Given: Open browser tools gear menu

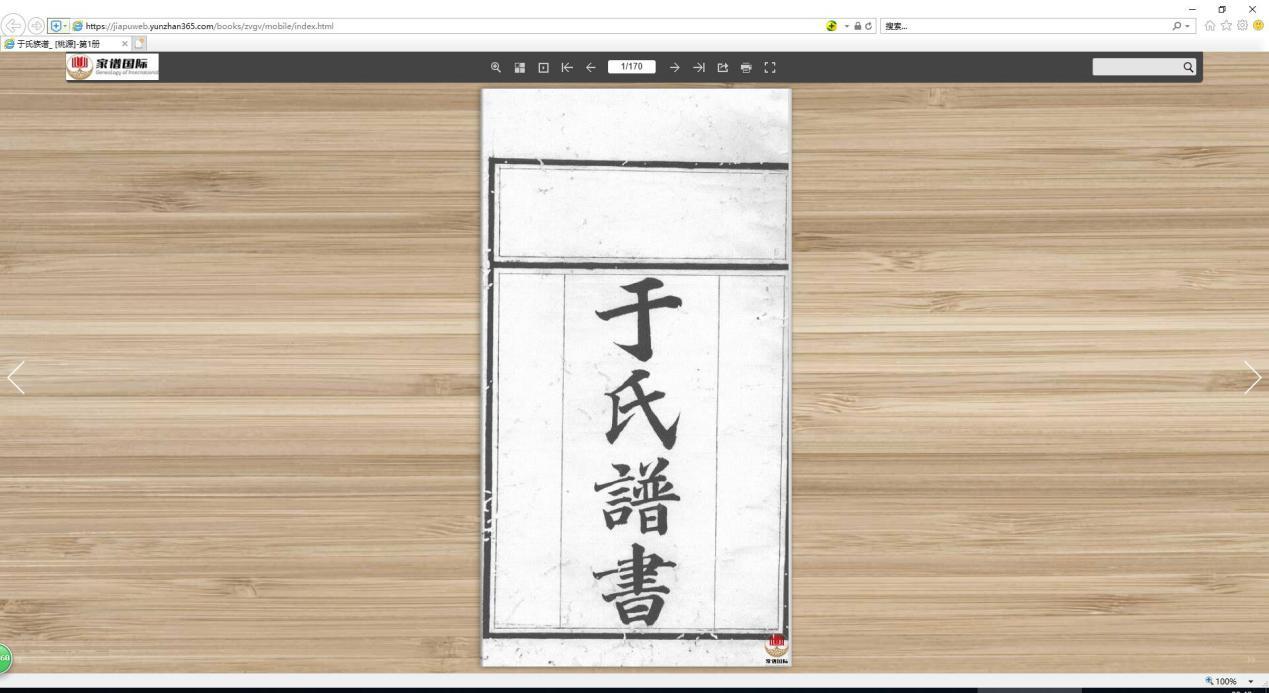Looking at the screenshot, I should [1242, 26].
